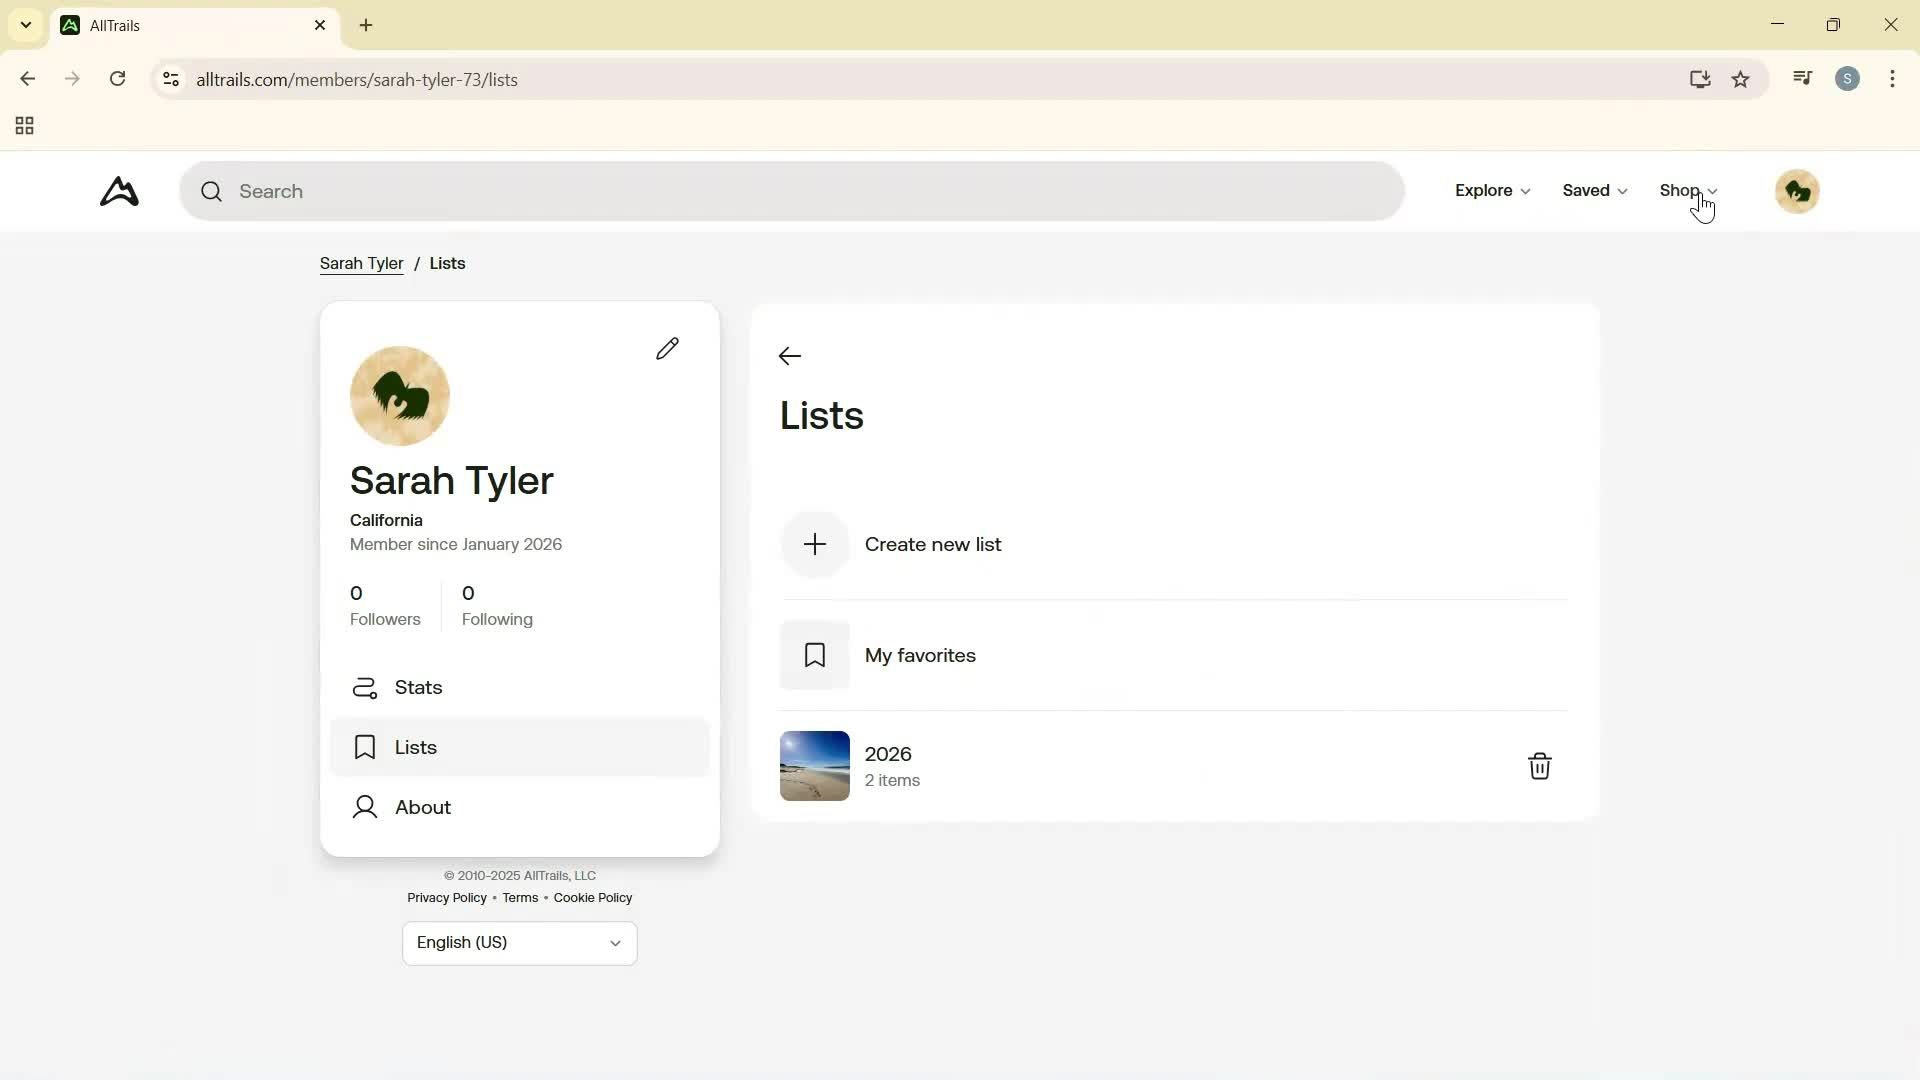Click the back arrow above Lists heading
The image size is (1920, 1080).
789,356
